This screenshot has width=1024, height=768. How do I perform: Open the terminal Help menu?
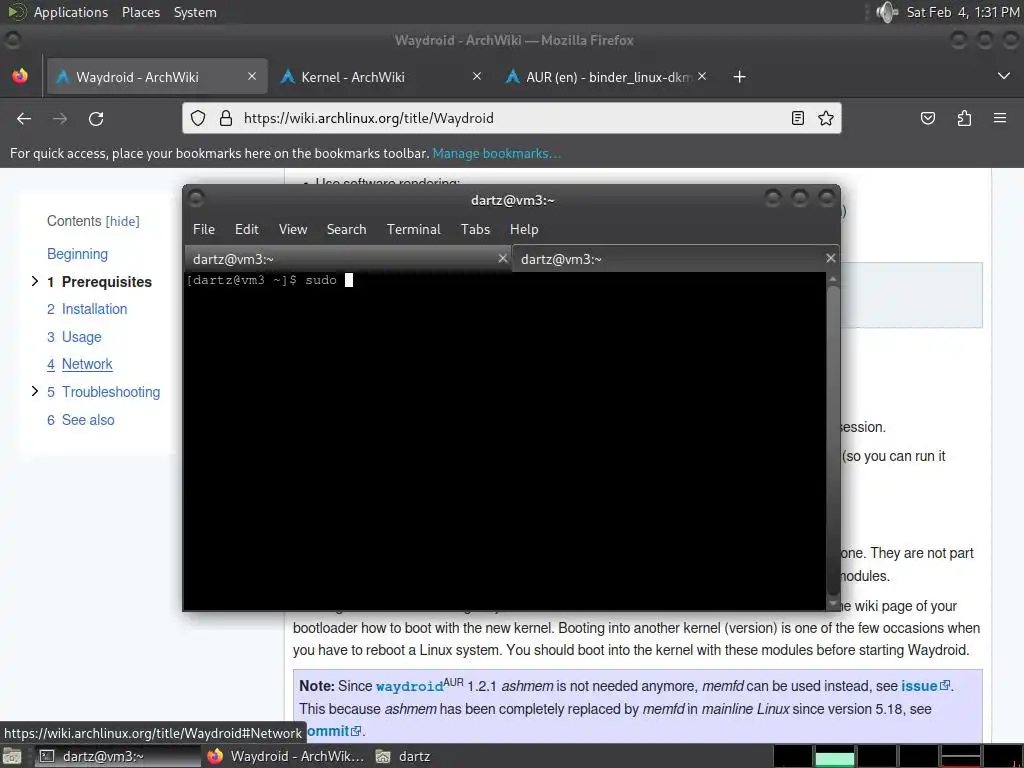524,229
